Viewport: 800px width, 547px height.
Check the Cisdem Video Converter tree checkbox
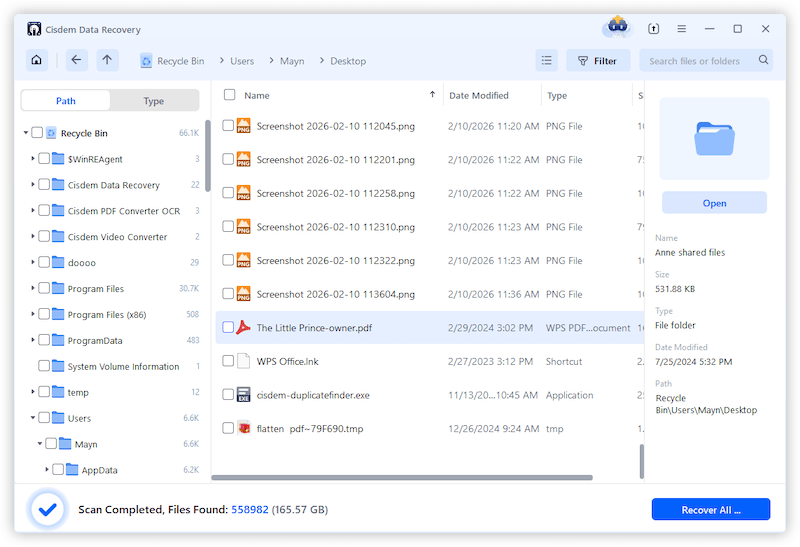pos(44,236)
